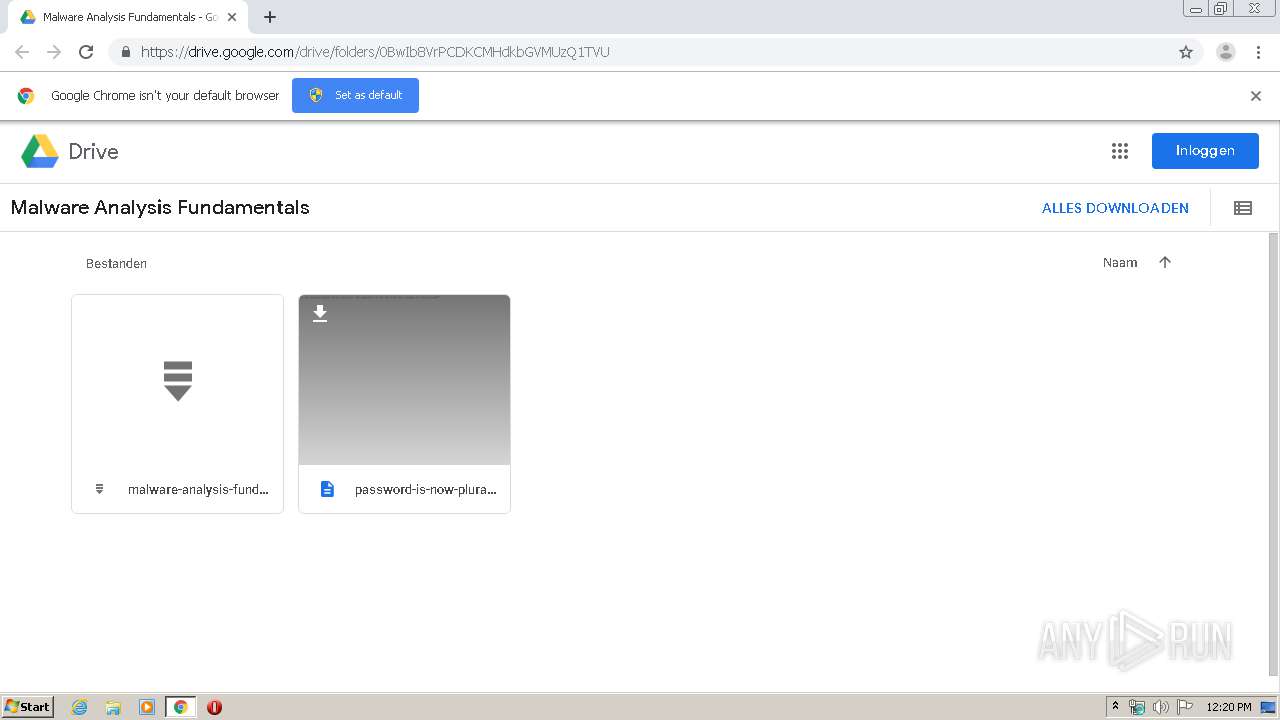Image resolution: width=1280 pixels, height=720 pixels.
Task: Click the browser back arrow
Action: tap(22, 52)
